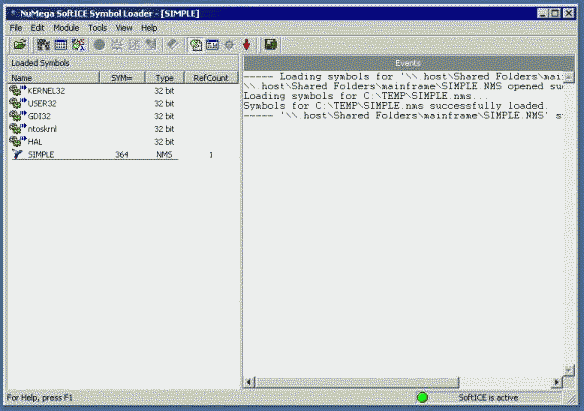Sort by the Type column header

165,78
